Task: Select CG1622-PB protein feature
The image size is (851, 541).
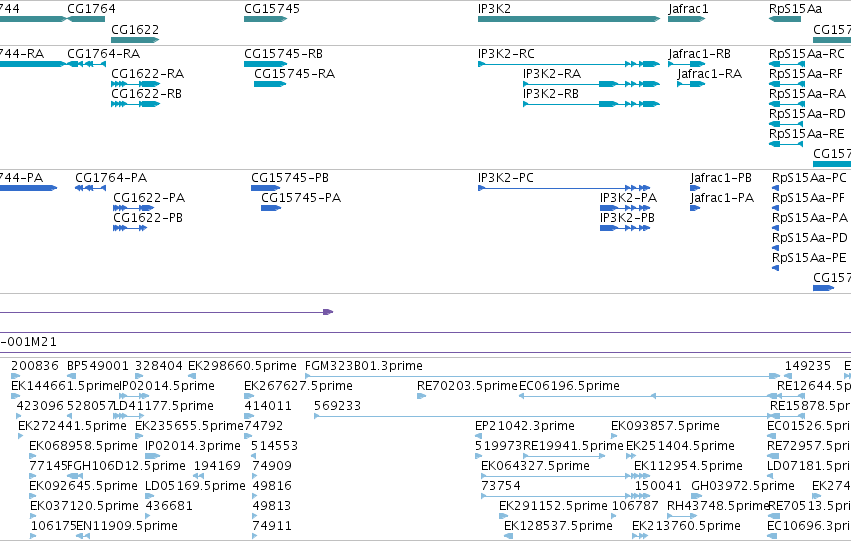Action: tap(130, 228)
